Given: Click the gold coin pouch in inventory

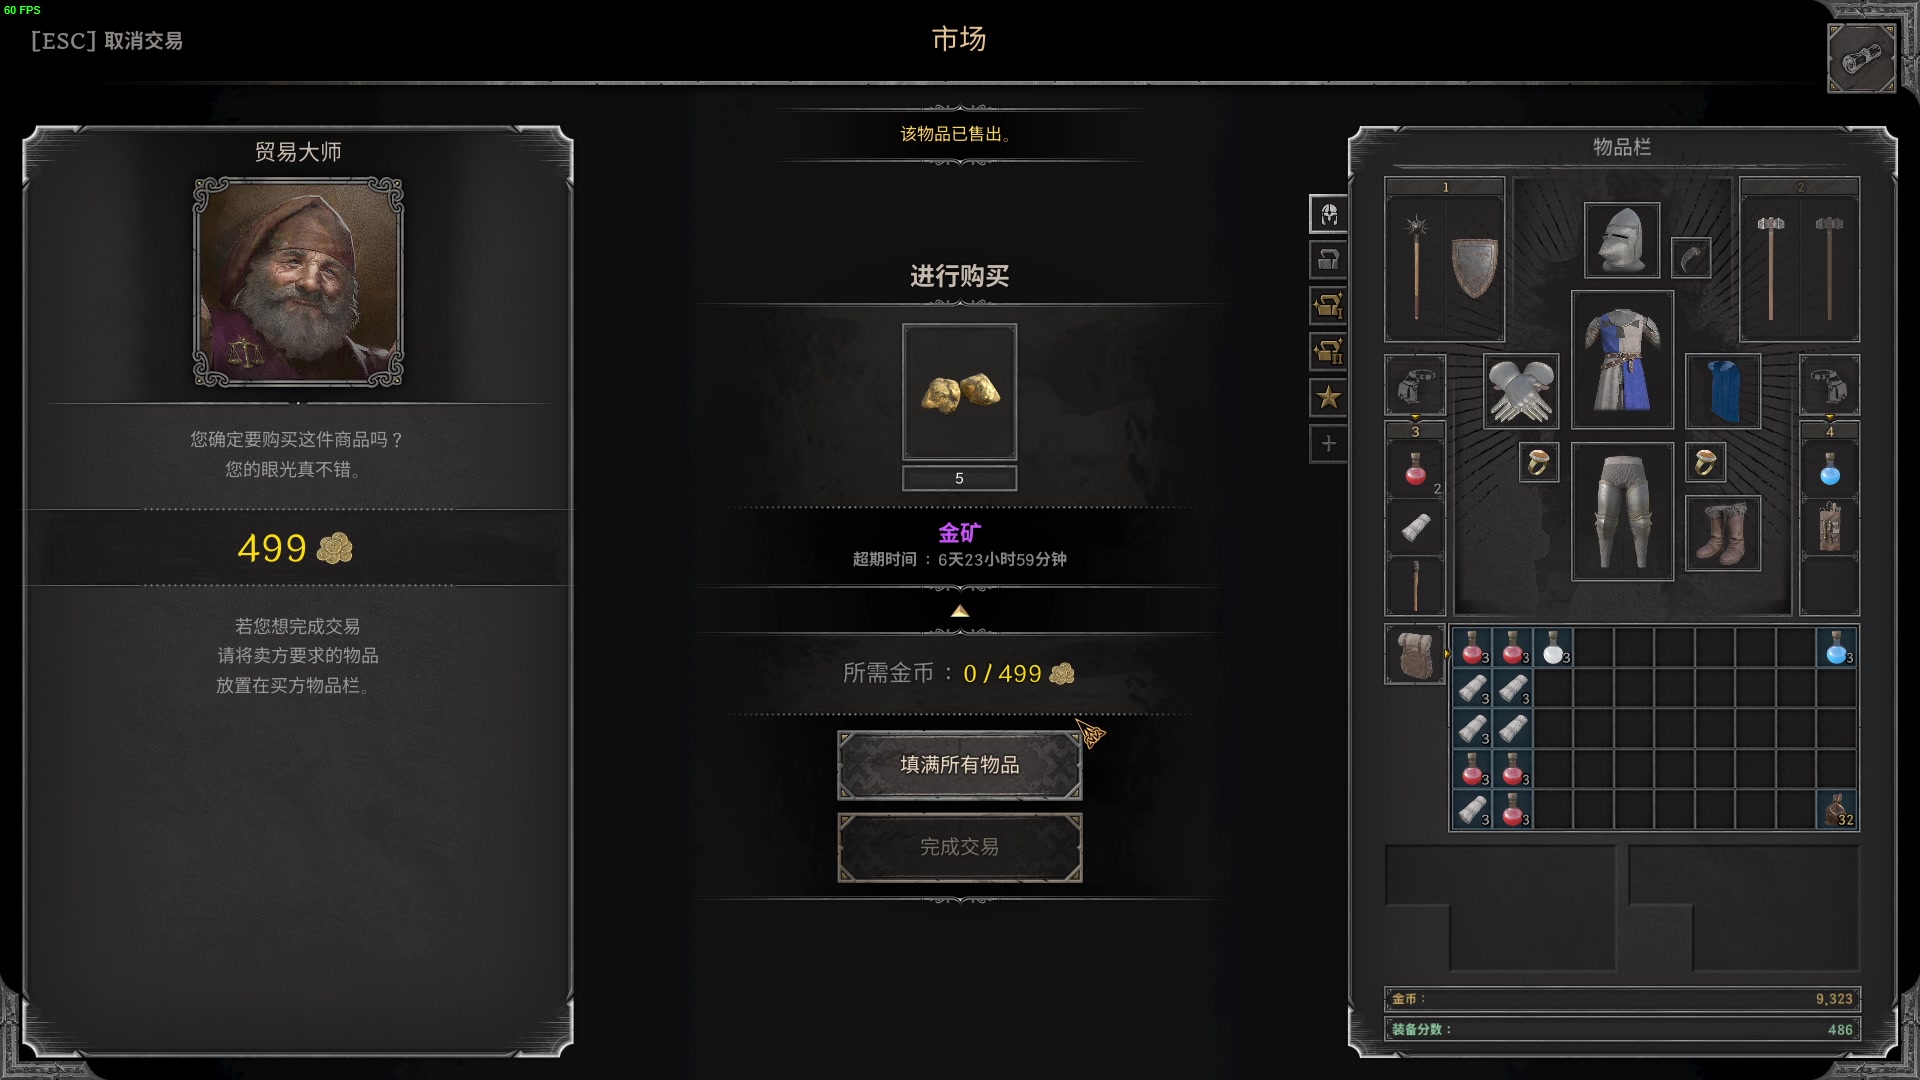Looking at the screenshot, I should point(1837,810).
